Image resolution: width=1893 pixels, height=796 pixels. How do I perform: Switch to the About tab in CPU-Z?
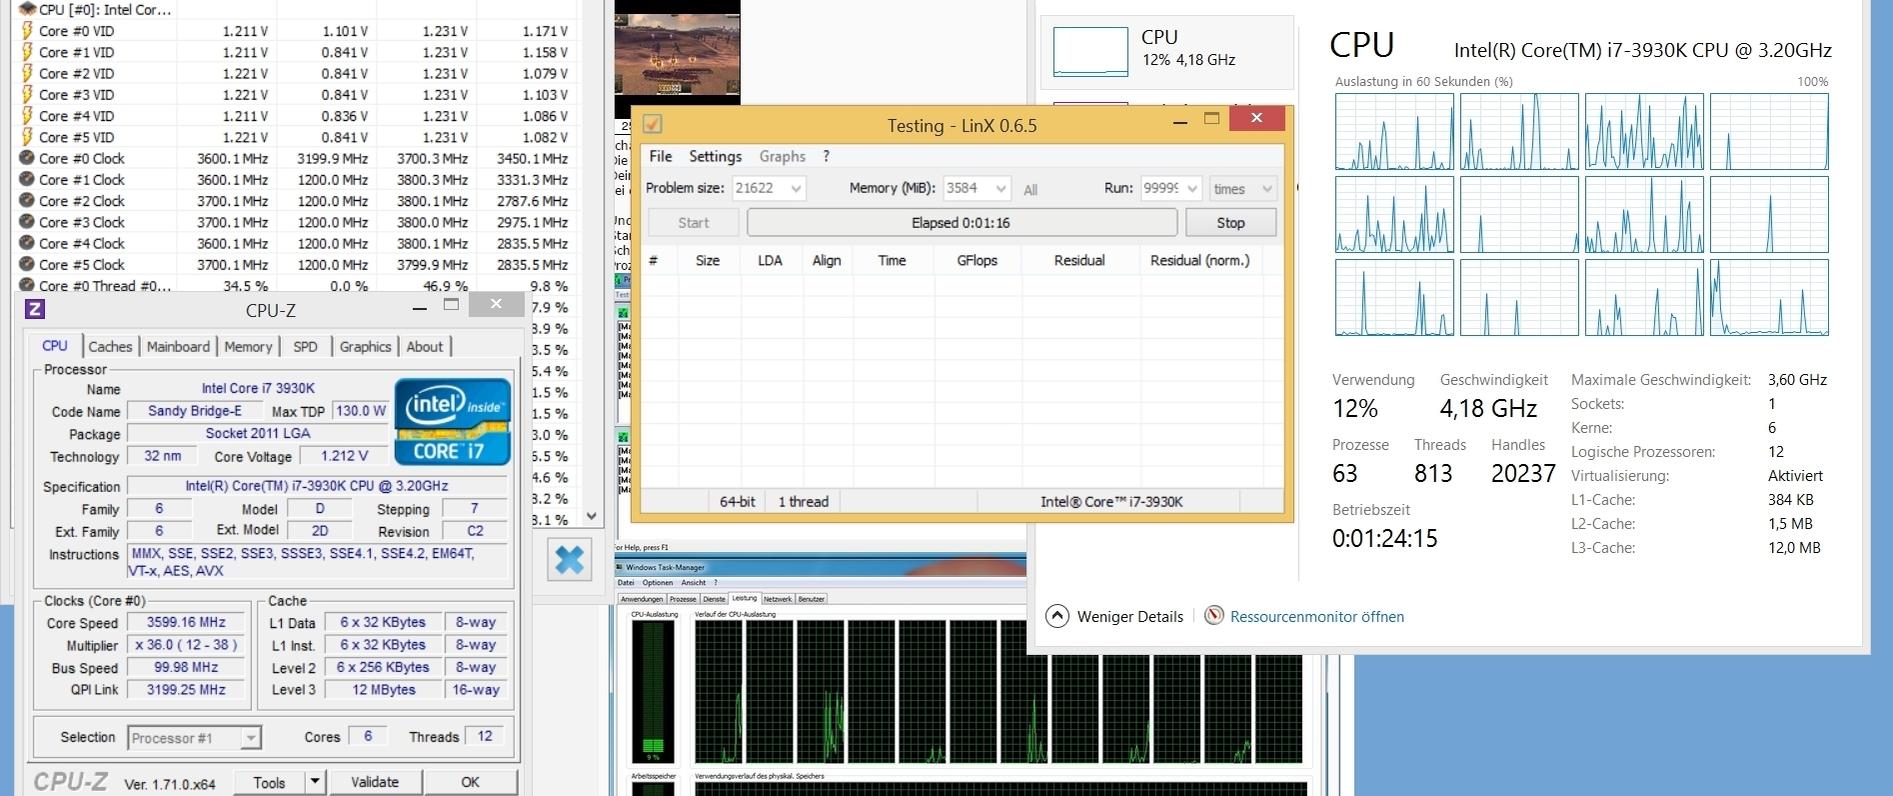tap(424, 346)
